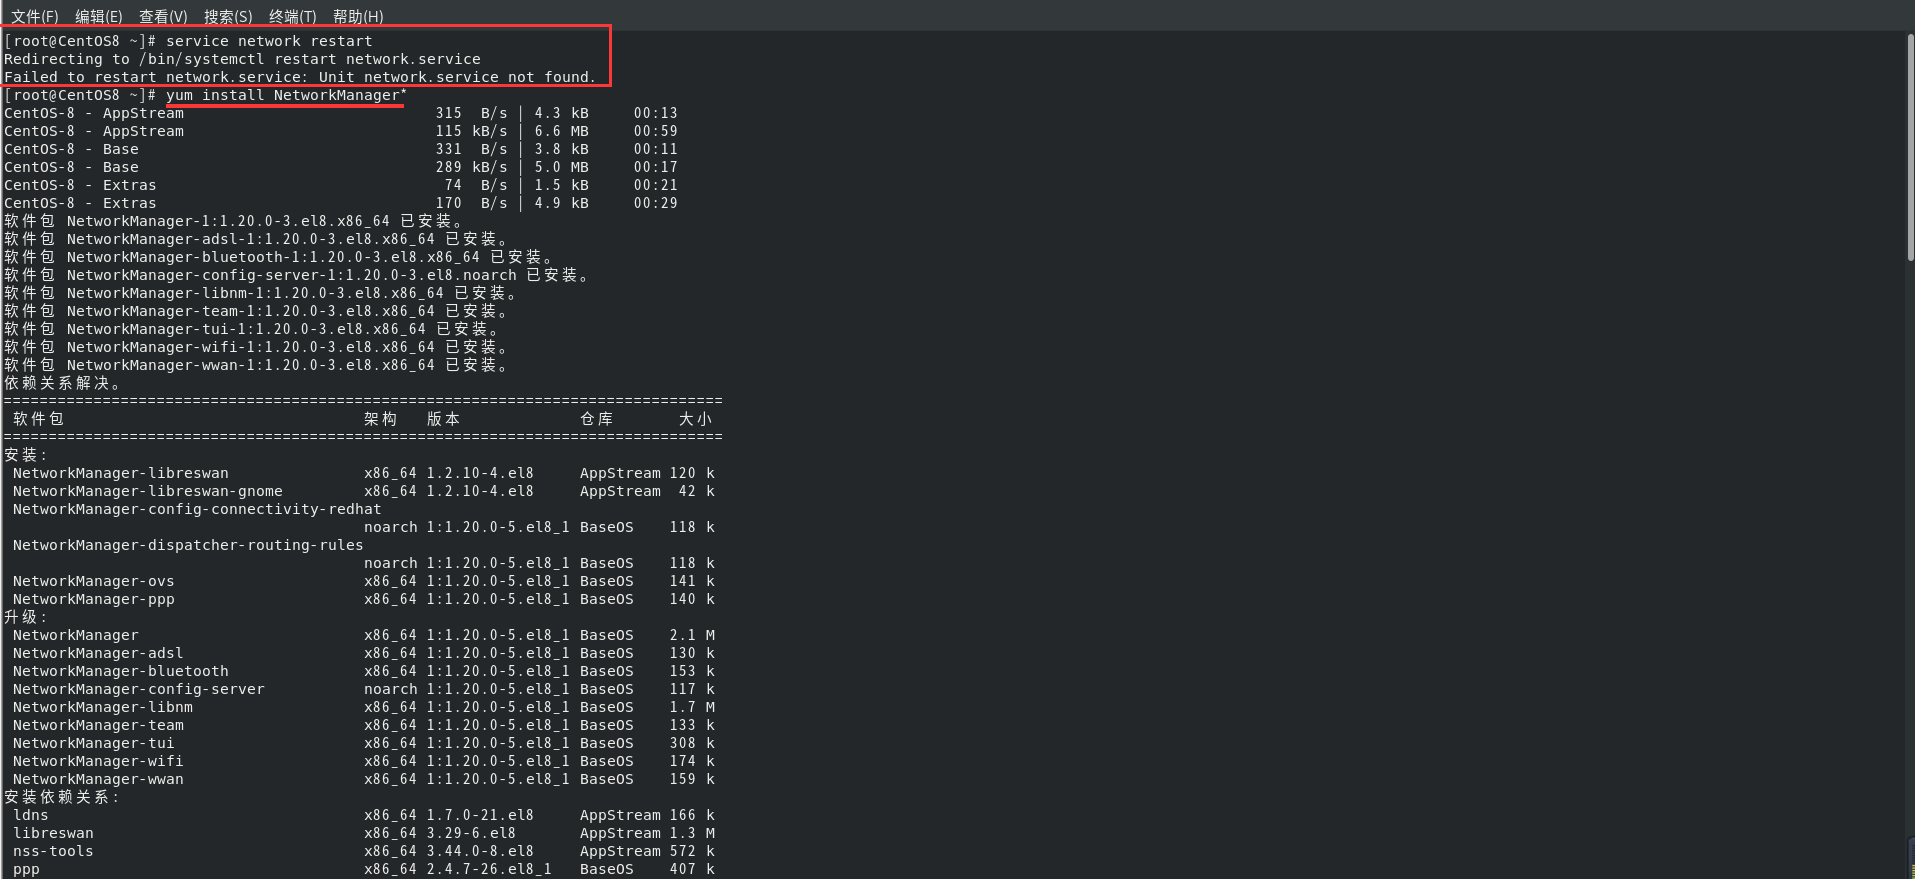The width and height of the screenshot is (1915, 879).
Task: Click the 'NetworkManager-ppp' package name
Action: (x=93, y=599)
